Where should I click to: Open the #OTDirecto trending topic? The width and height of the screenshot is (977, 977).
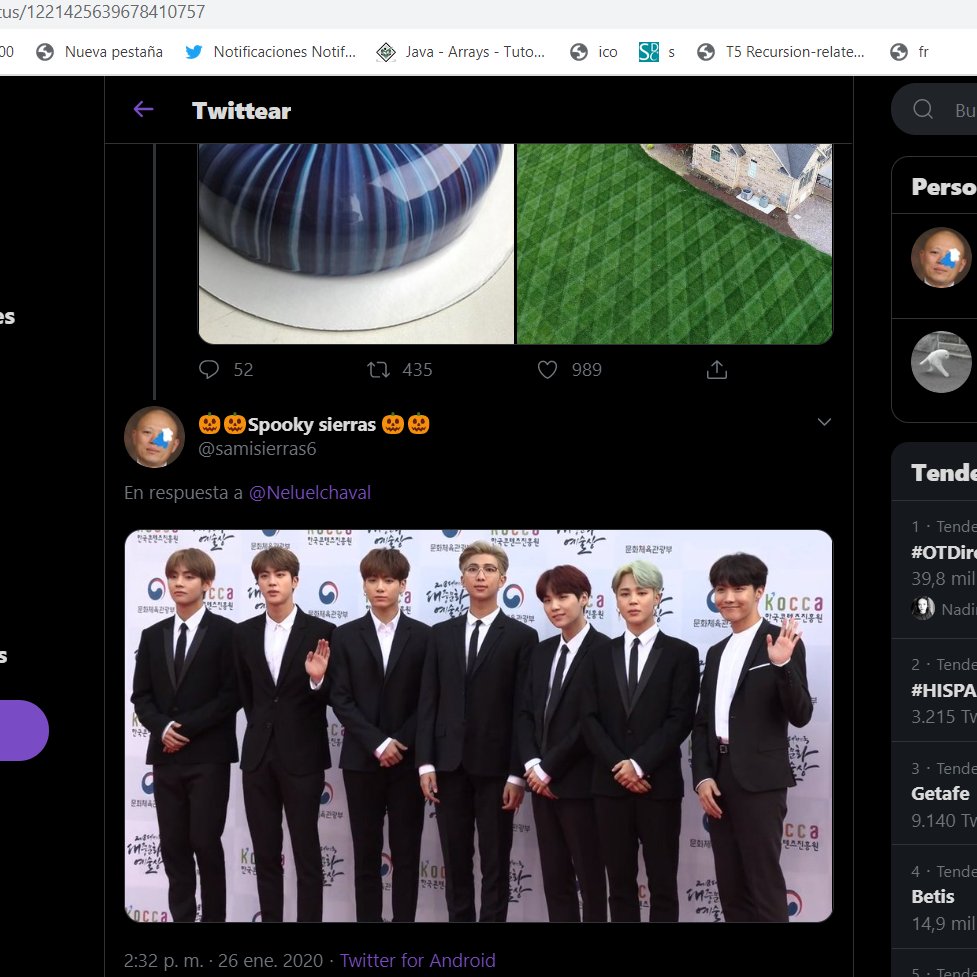tap(943, 553)
